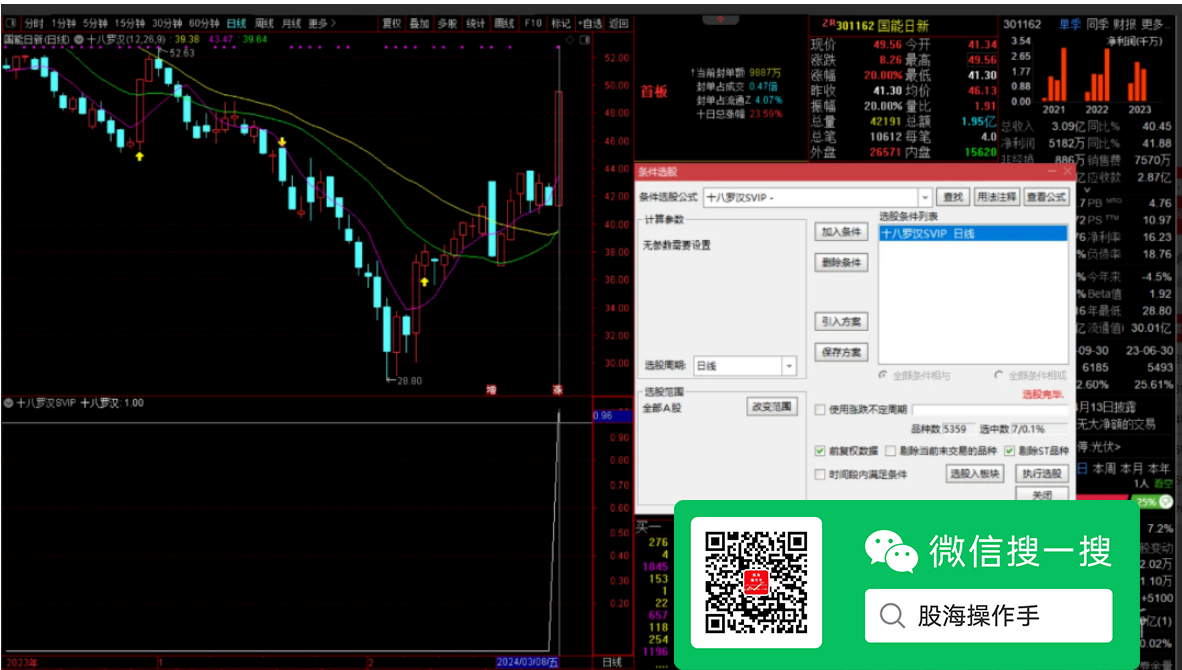Click the 复权 toolbar button
The height and width of the screenshot is (670, 1182).
point(391,23)
